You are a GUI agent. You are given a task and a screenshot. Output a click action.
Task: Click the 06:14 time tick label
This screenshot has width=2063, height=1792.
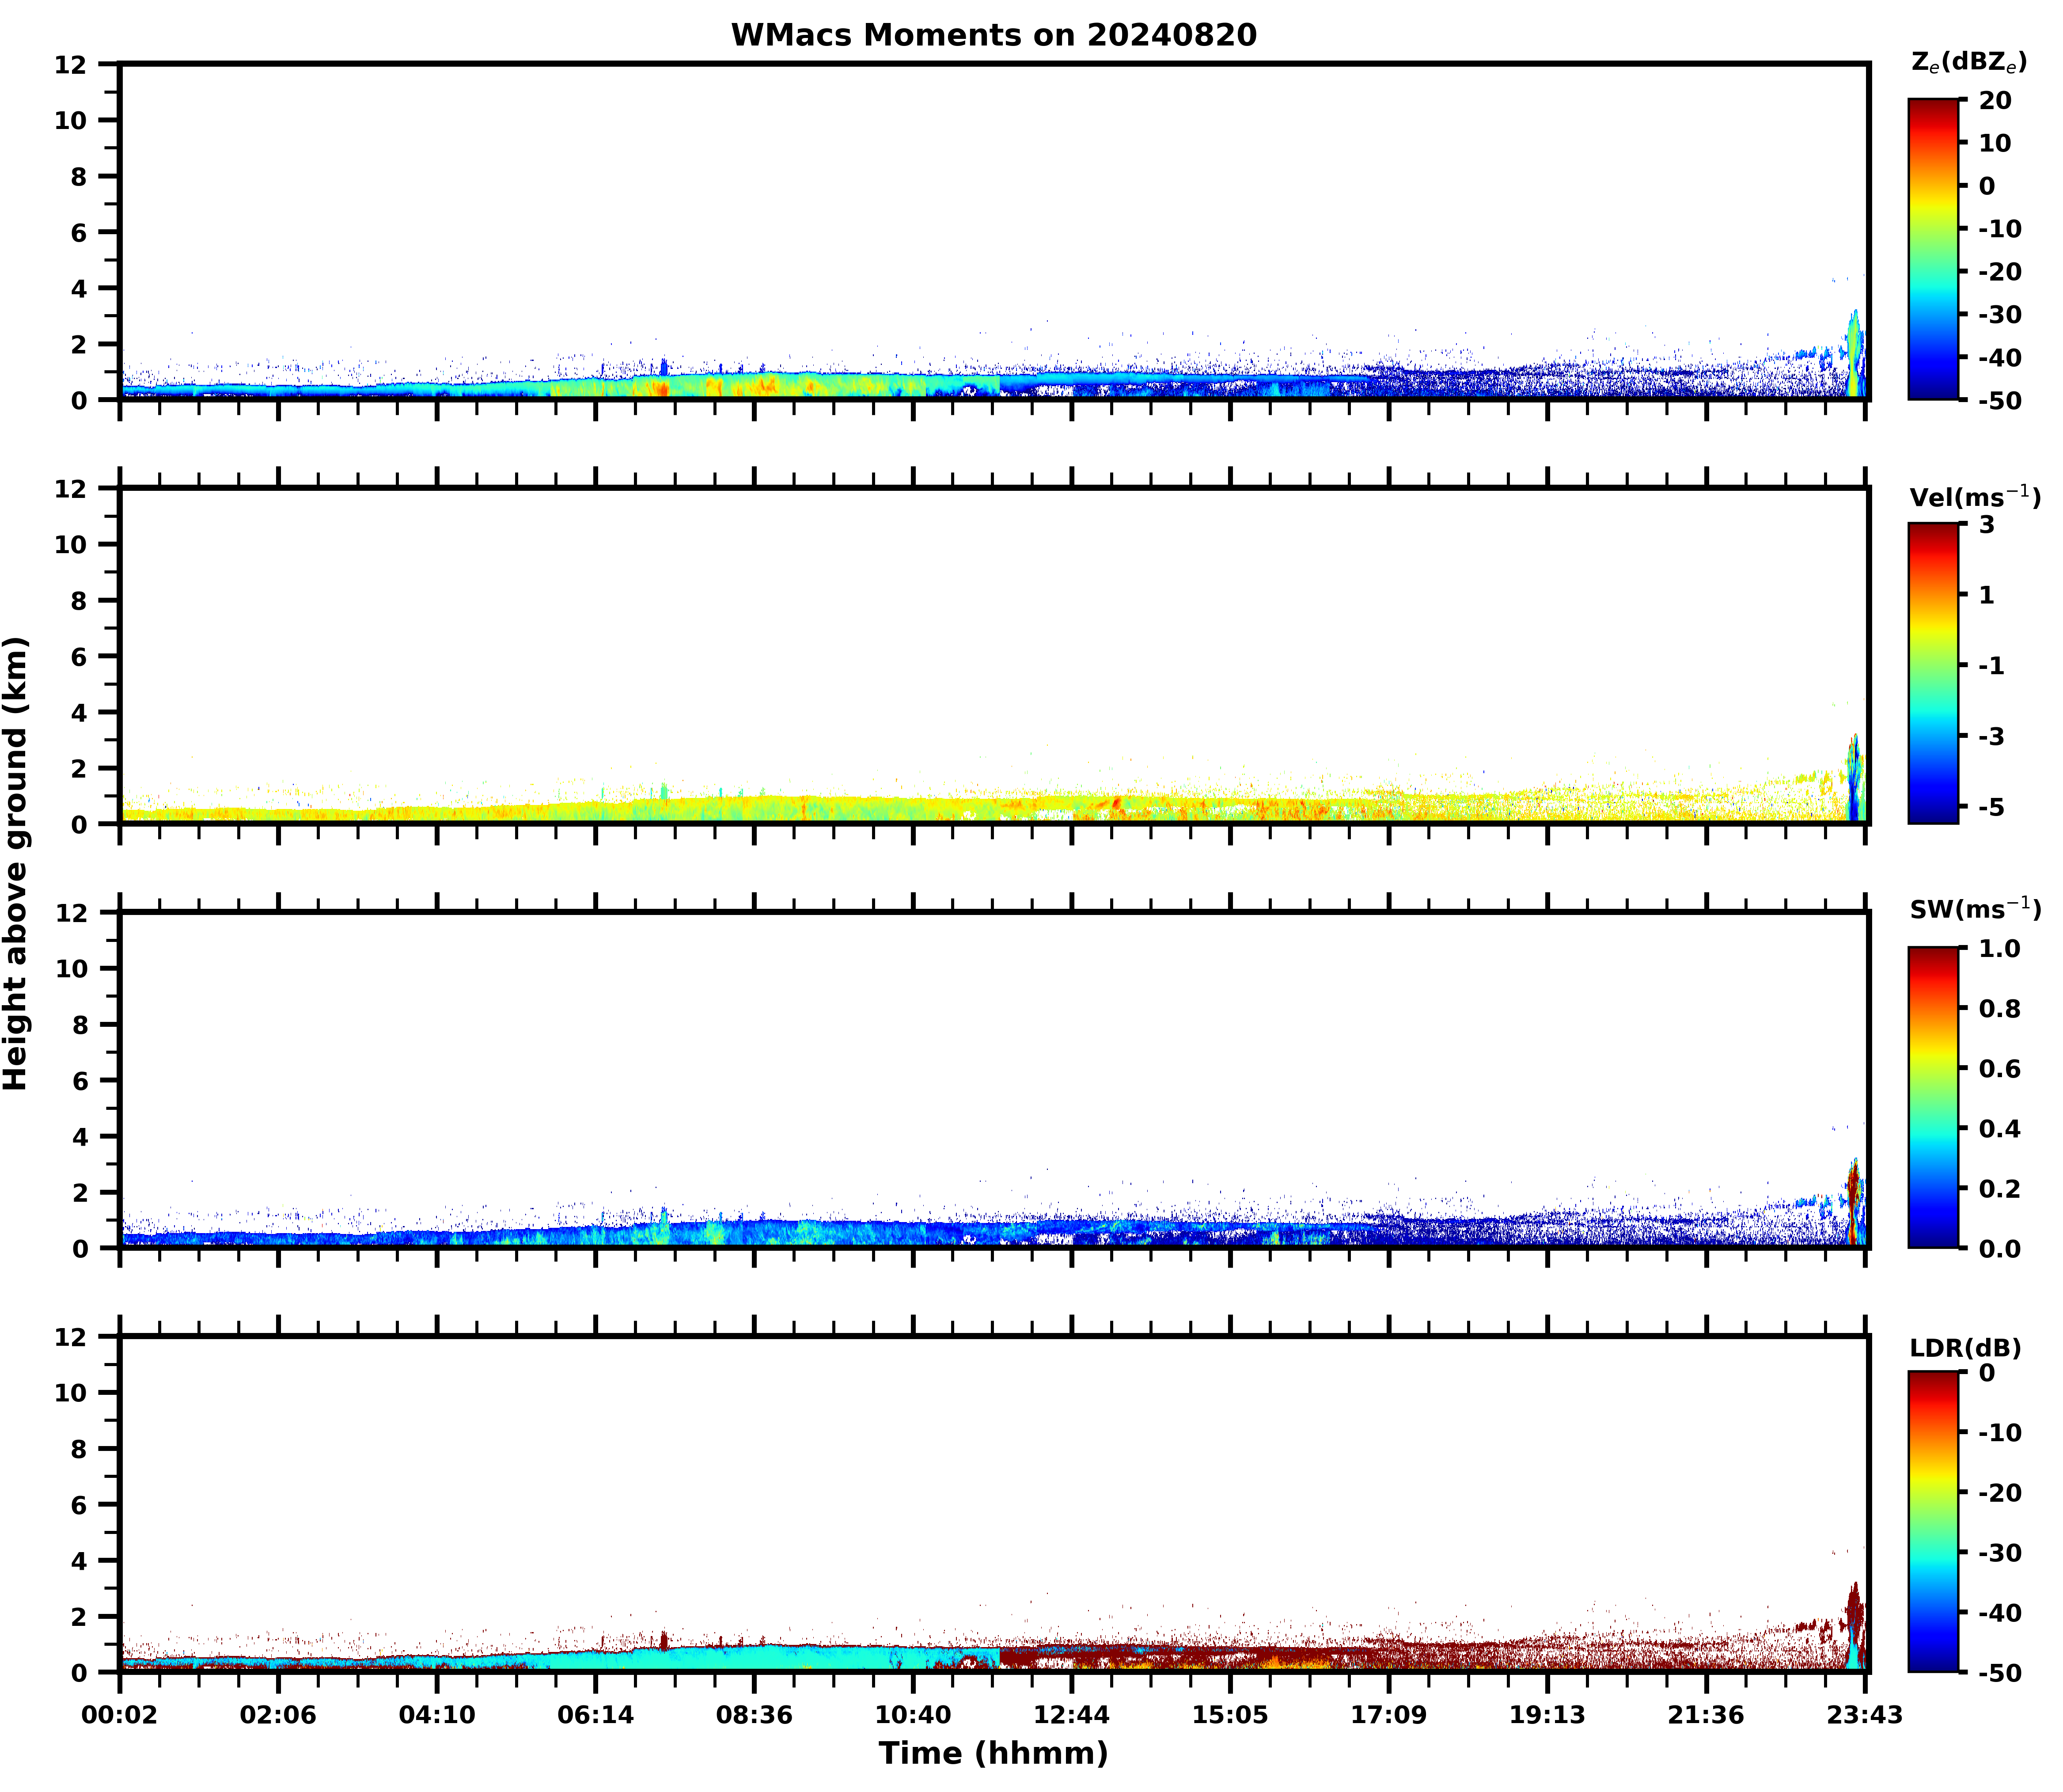pos(595,1716)
